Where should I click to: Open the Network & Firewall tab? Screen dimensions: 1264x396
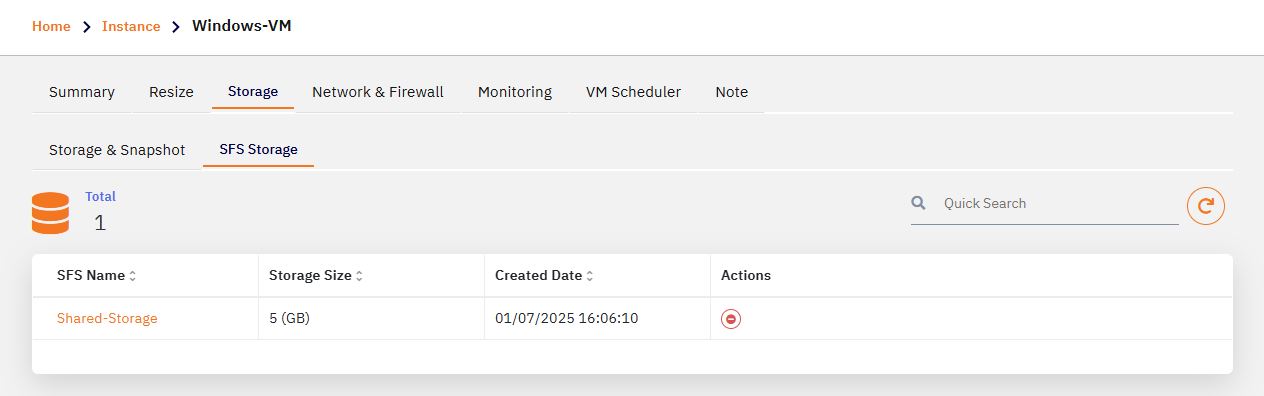click(x=378, y=92)
